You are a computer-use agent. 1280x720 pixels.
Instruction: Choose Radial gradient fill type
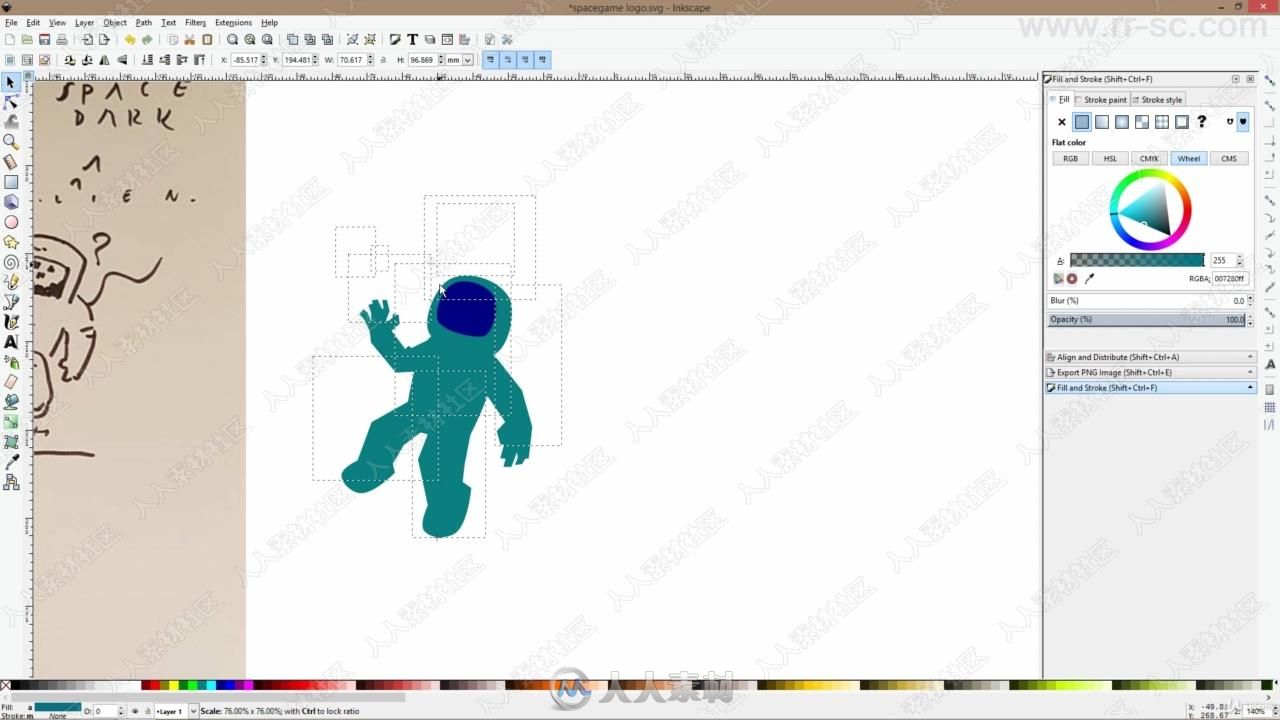[x=1122, y=122]
